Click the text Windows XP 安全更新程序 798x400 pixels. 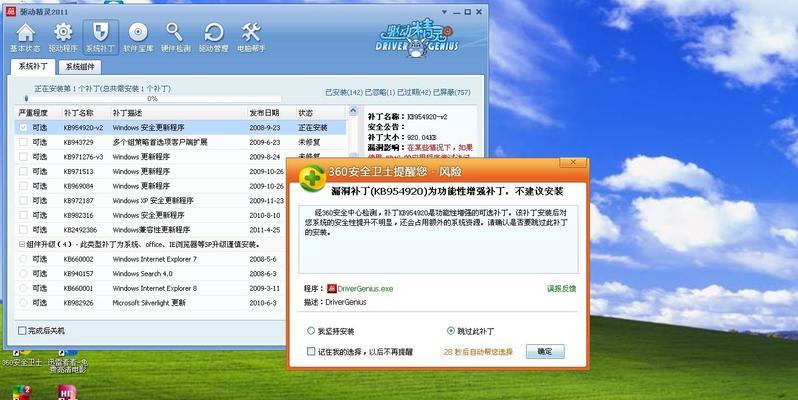pos(153,201)
